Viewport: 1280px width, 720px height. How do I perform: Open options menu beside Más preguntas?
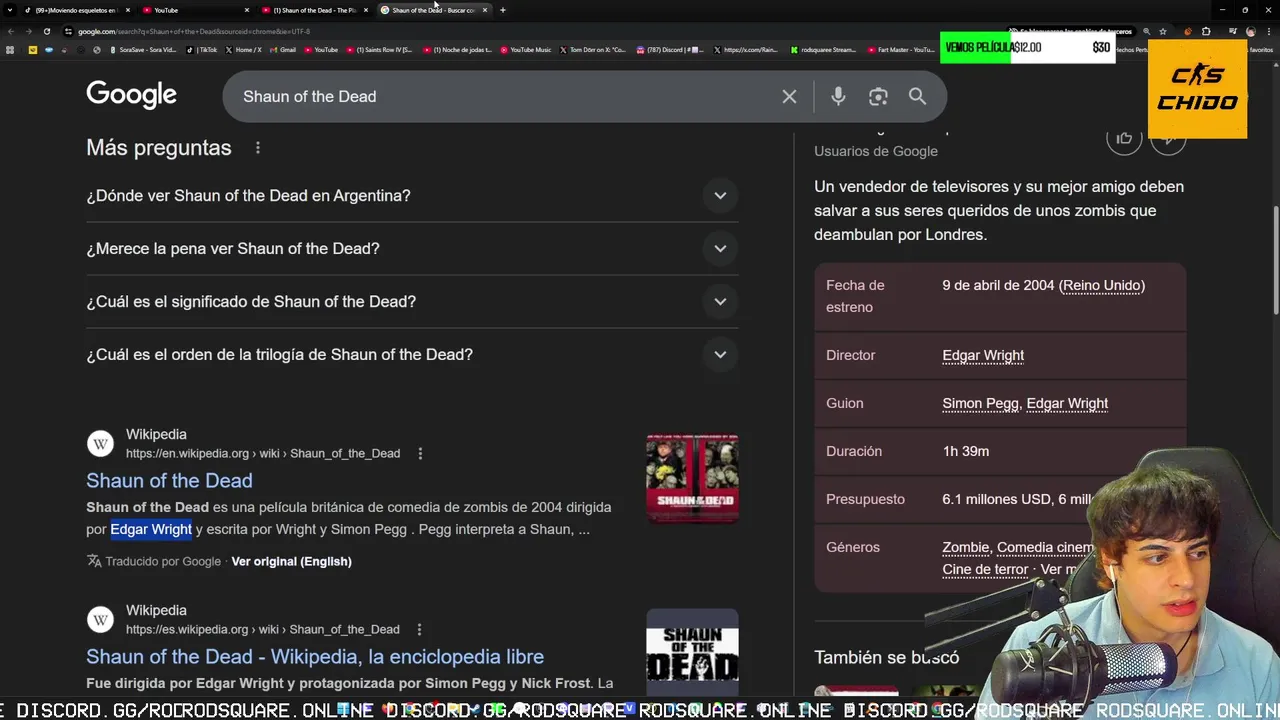[x=258, y=148]
